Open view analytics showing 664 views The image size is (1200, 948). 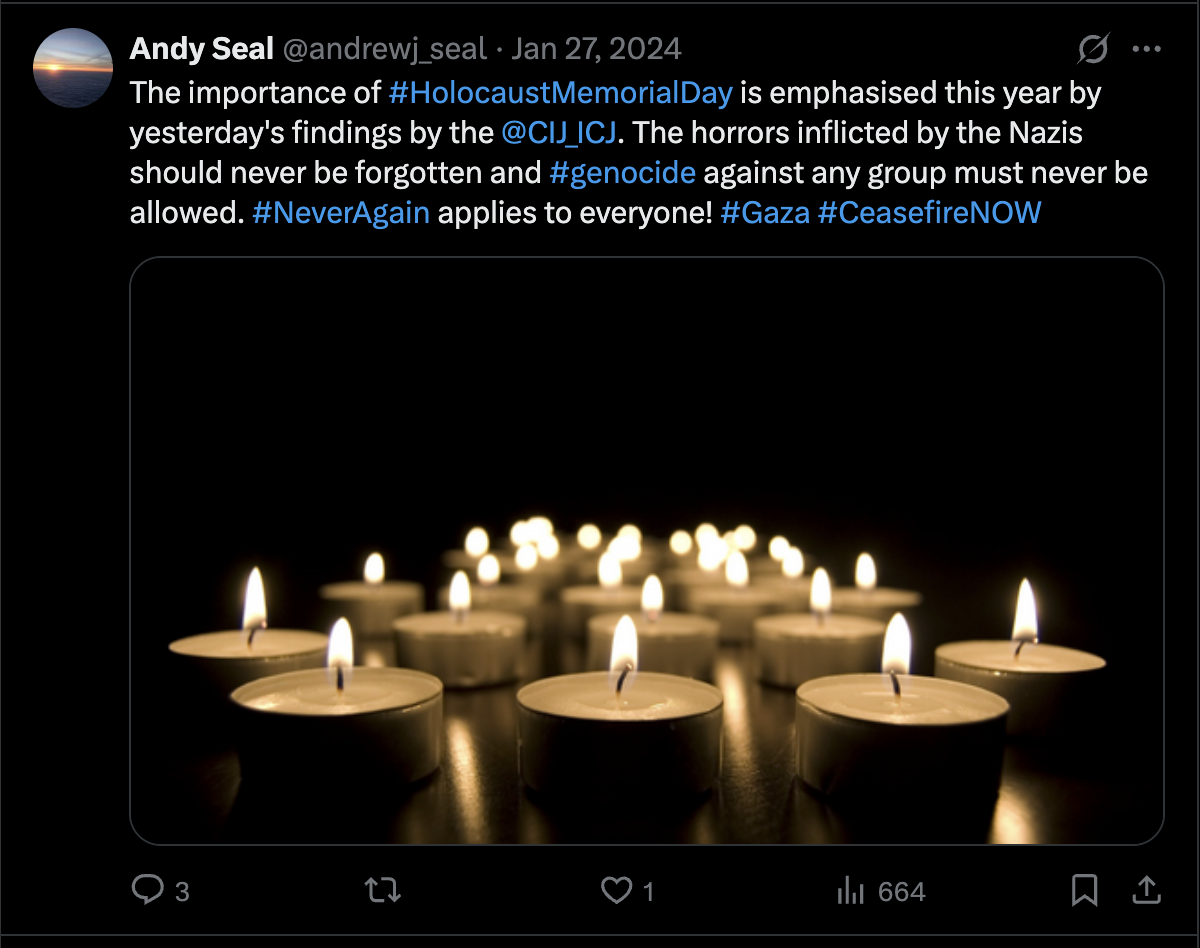[880, 890]
